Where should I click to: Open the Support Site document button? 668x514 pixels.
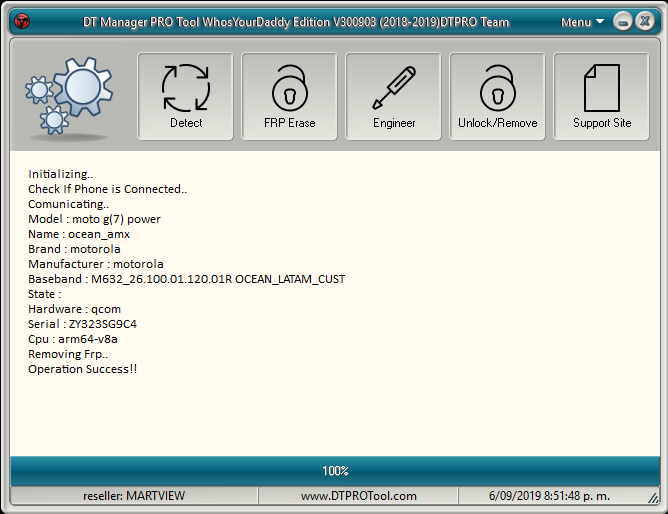[x=601, y=96]
